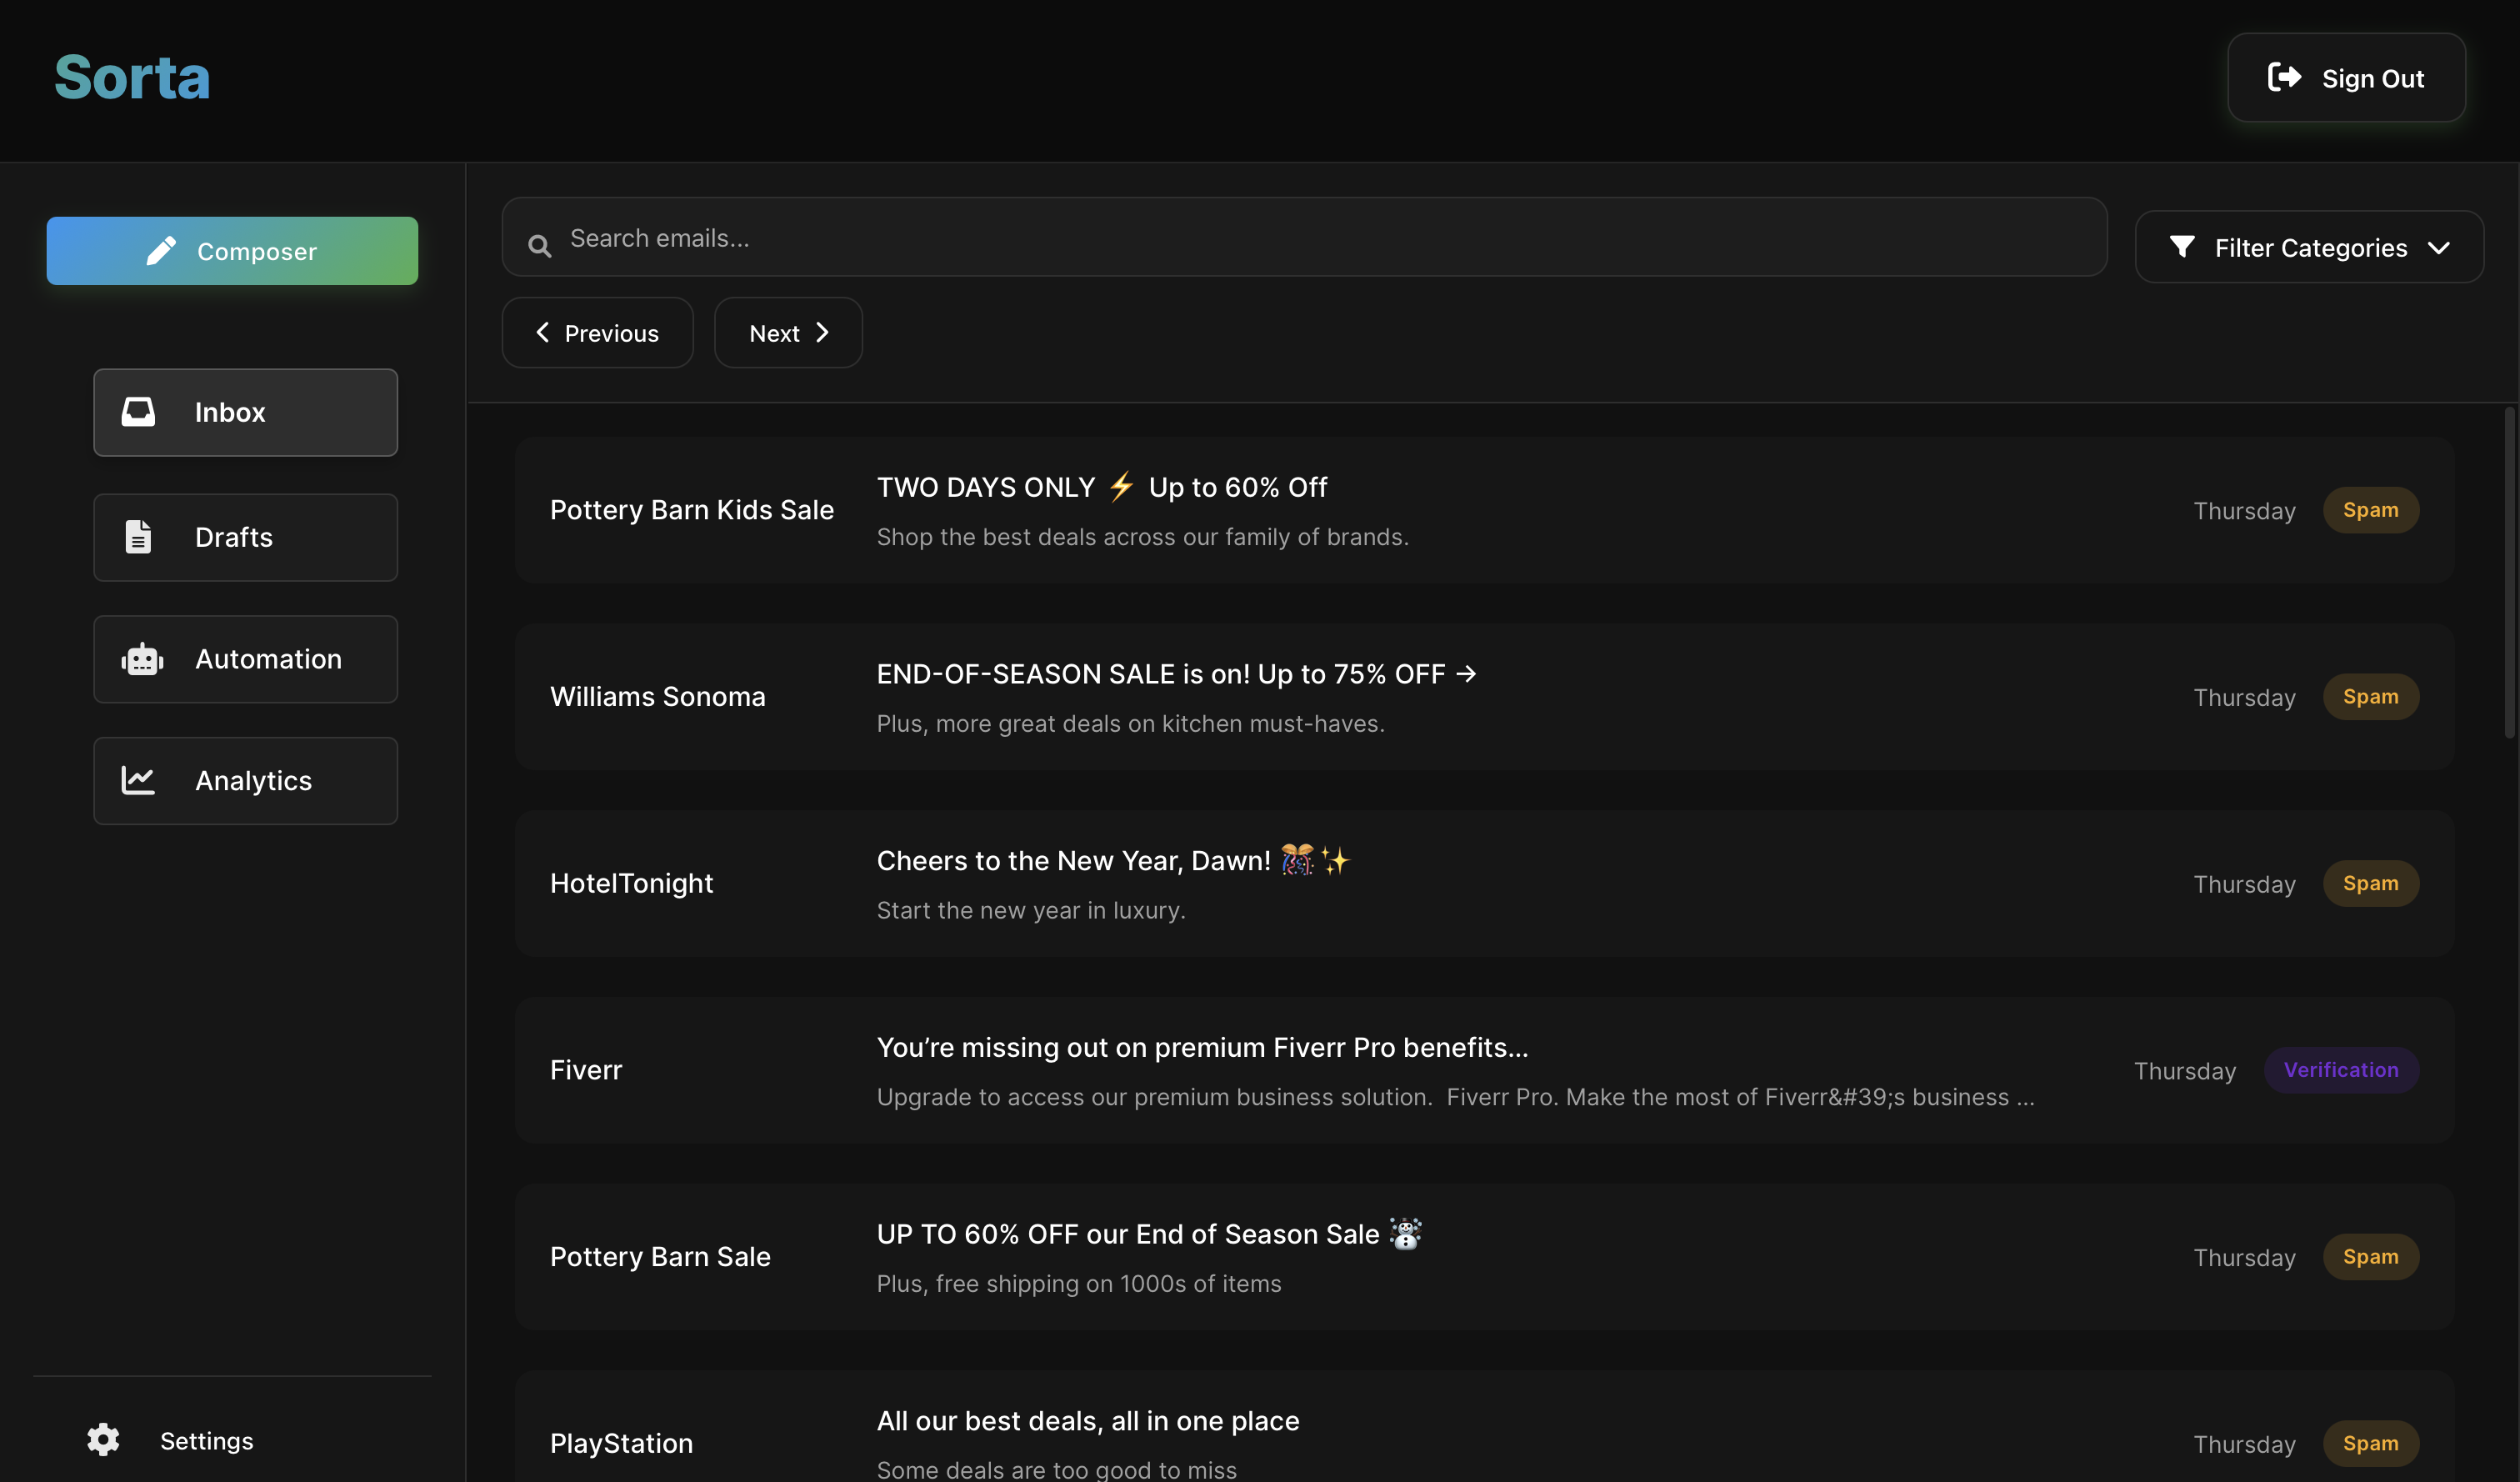2520x1482 pixels.
Task: Click the Sign Out arrow icon
Action: click(x=2284, y=77)
